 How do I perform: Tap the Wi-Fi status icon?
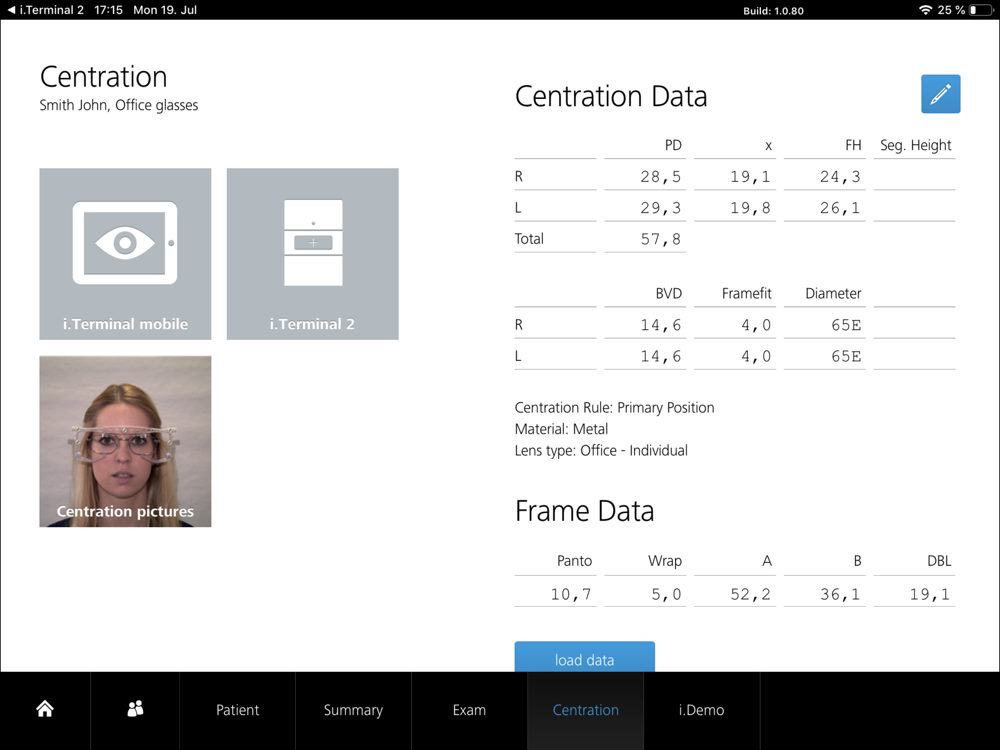[x=925, y=10]
